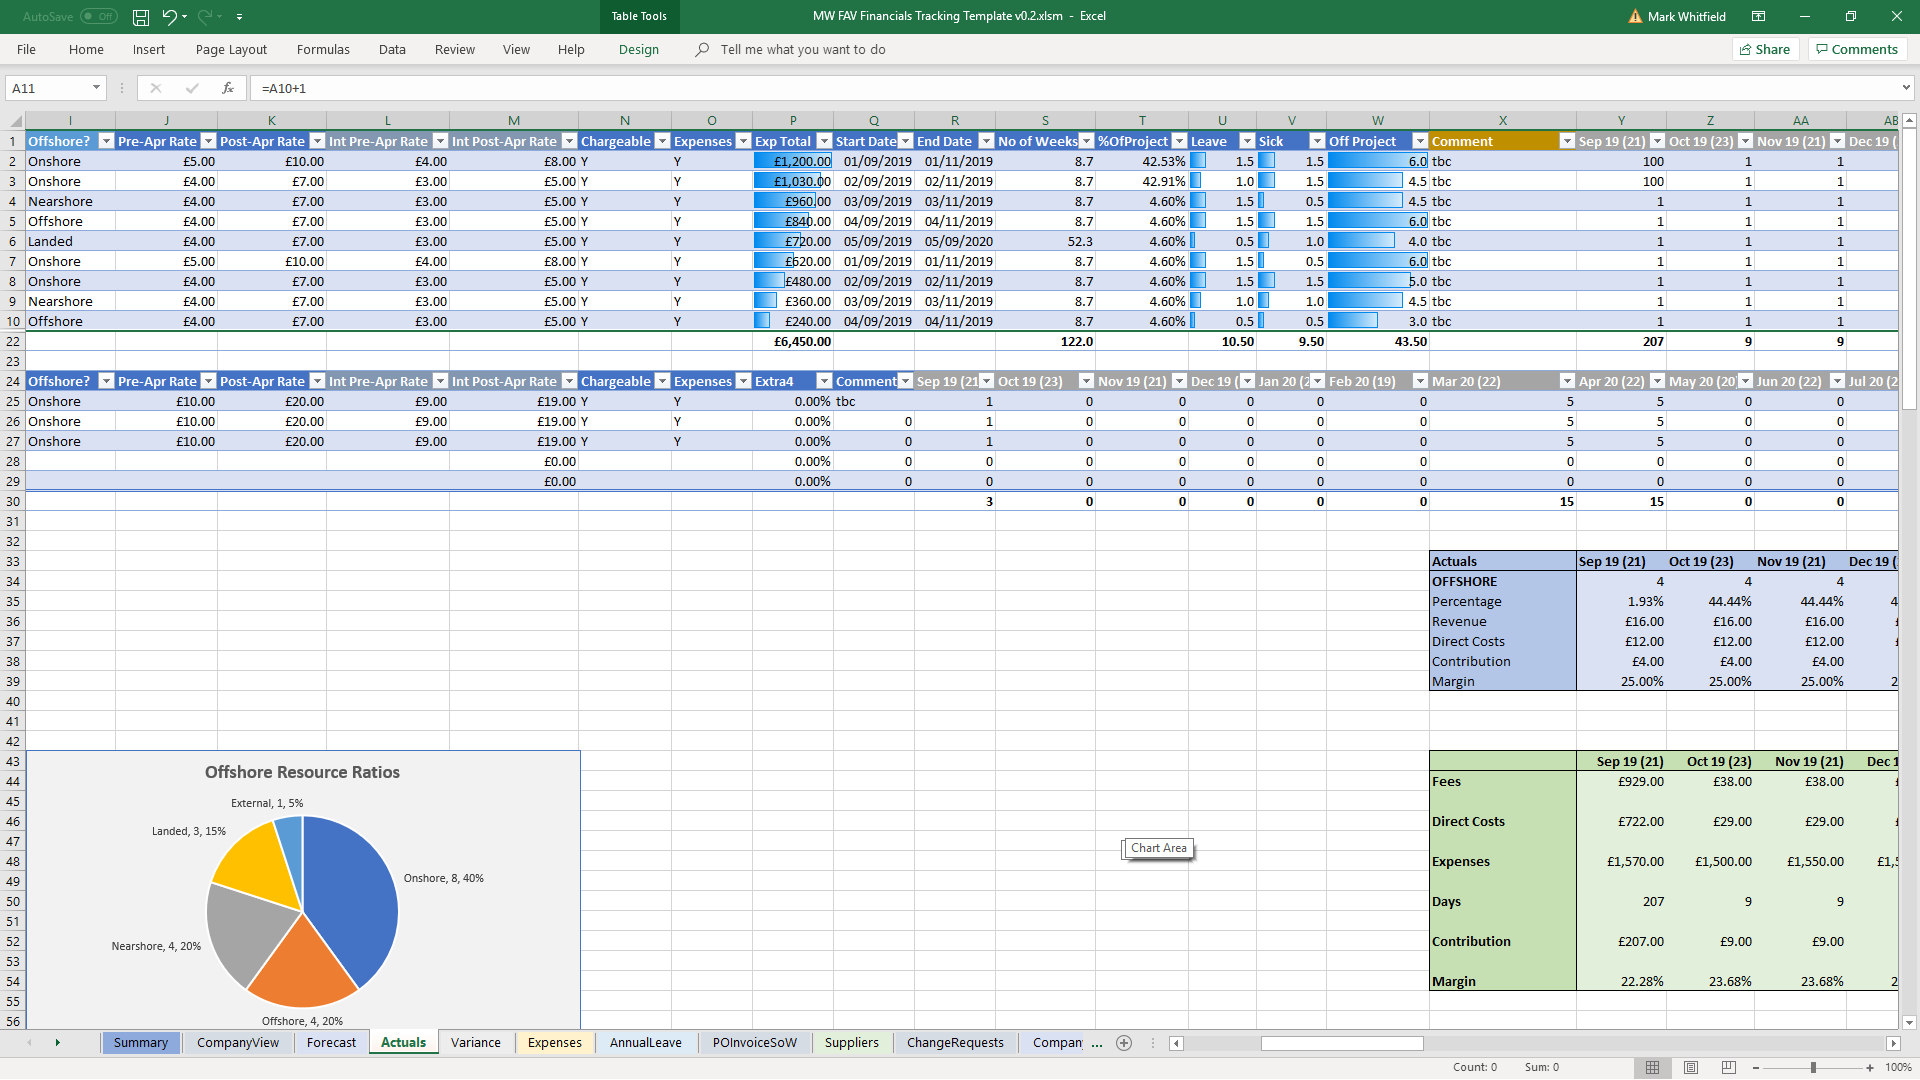The height and width of the screenshot is (1080, 1920).
Task: Switch to Page Break Preview view icon
Action: tap(1729, 1068)
